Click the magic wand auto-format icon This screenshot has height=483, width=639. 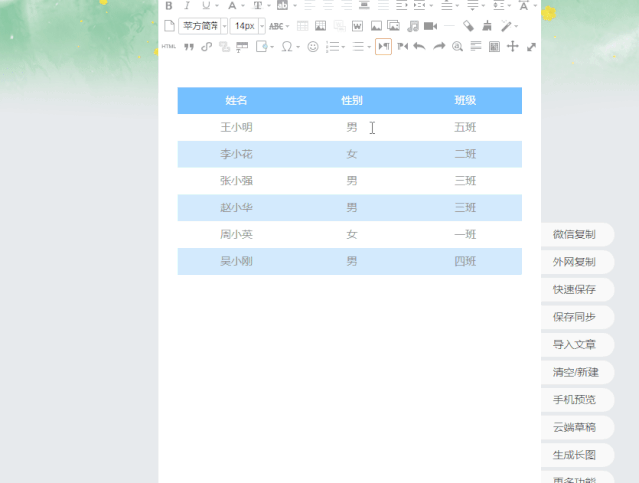(x=506, y=26)
